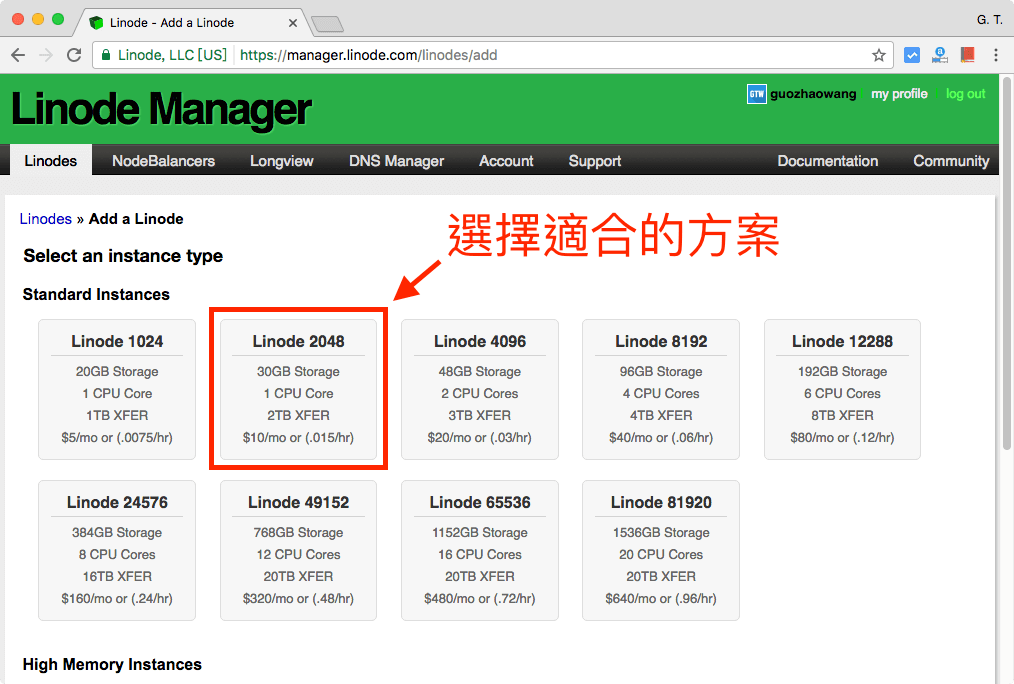Viewport: 1014px width, 684px height.
Task: Click the blue 'a' dictionary extension icon
Action: point(939,55)
